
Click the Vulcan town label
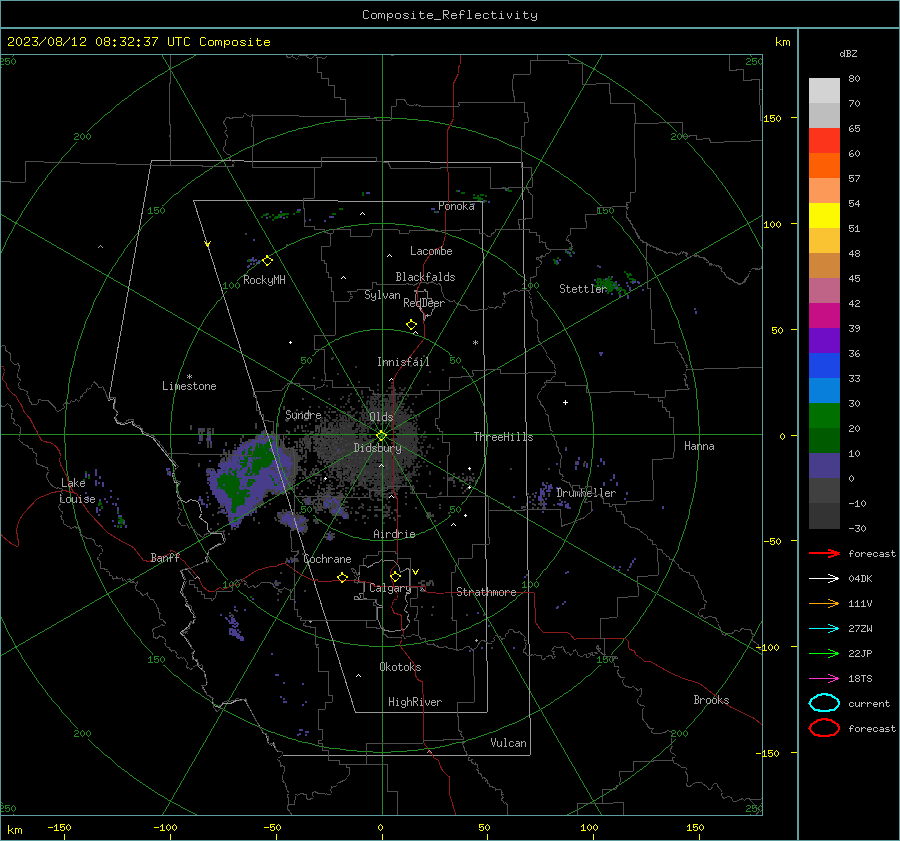[x=508, y=743]
